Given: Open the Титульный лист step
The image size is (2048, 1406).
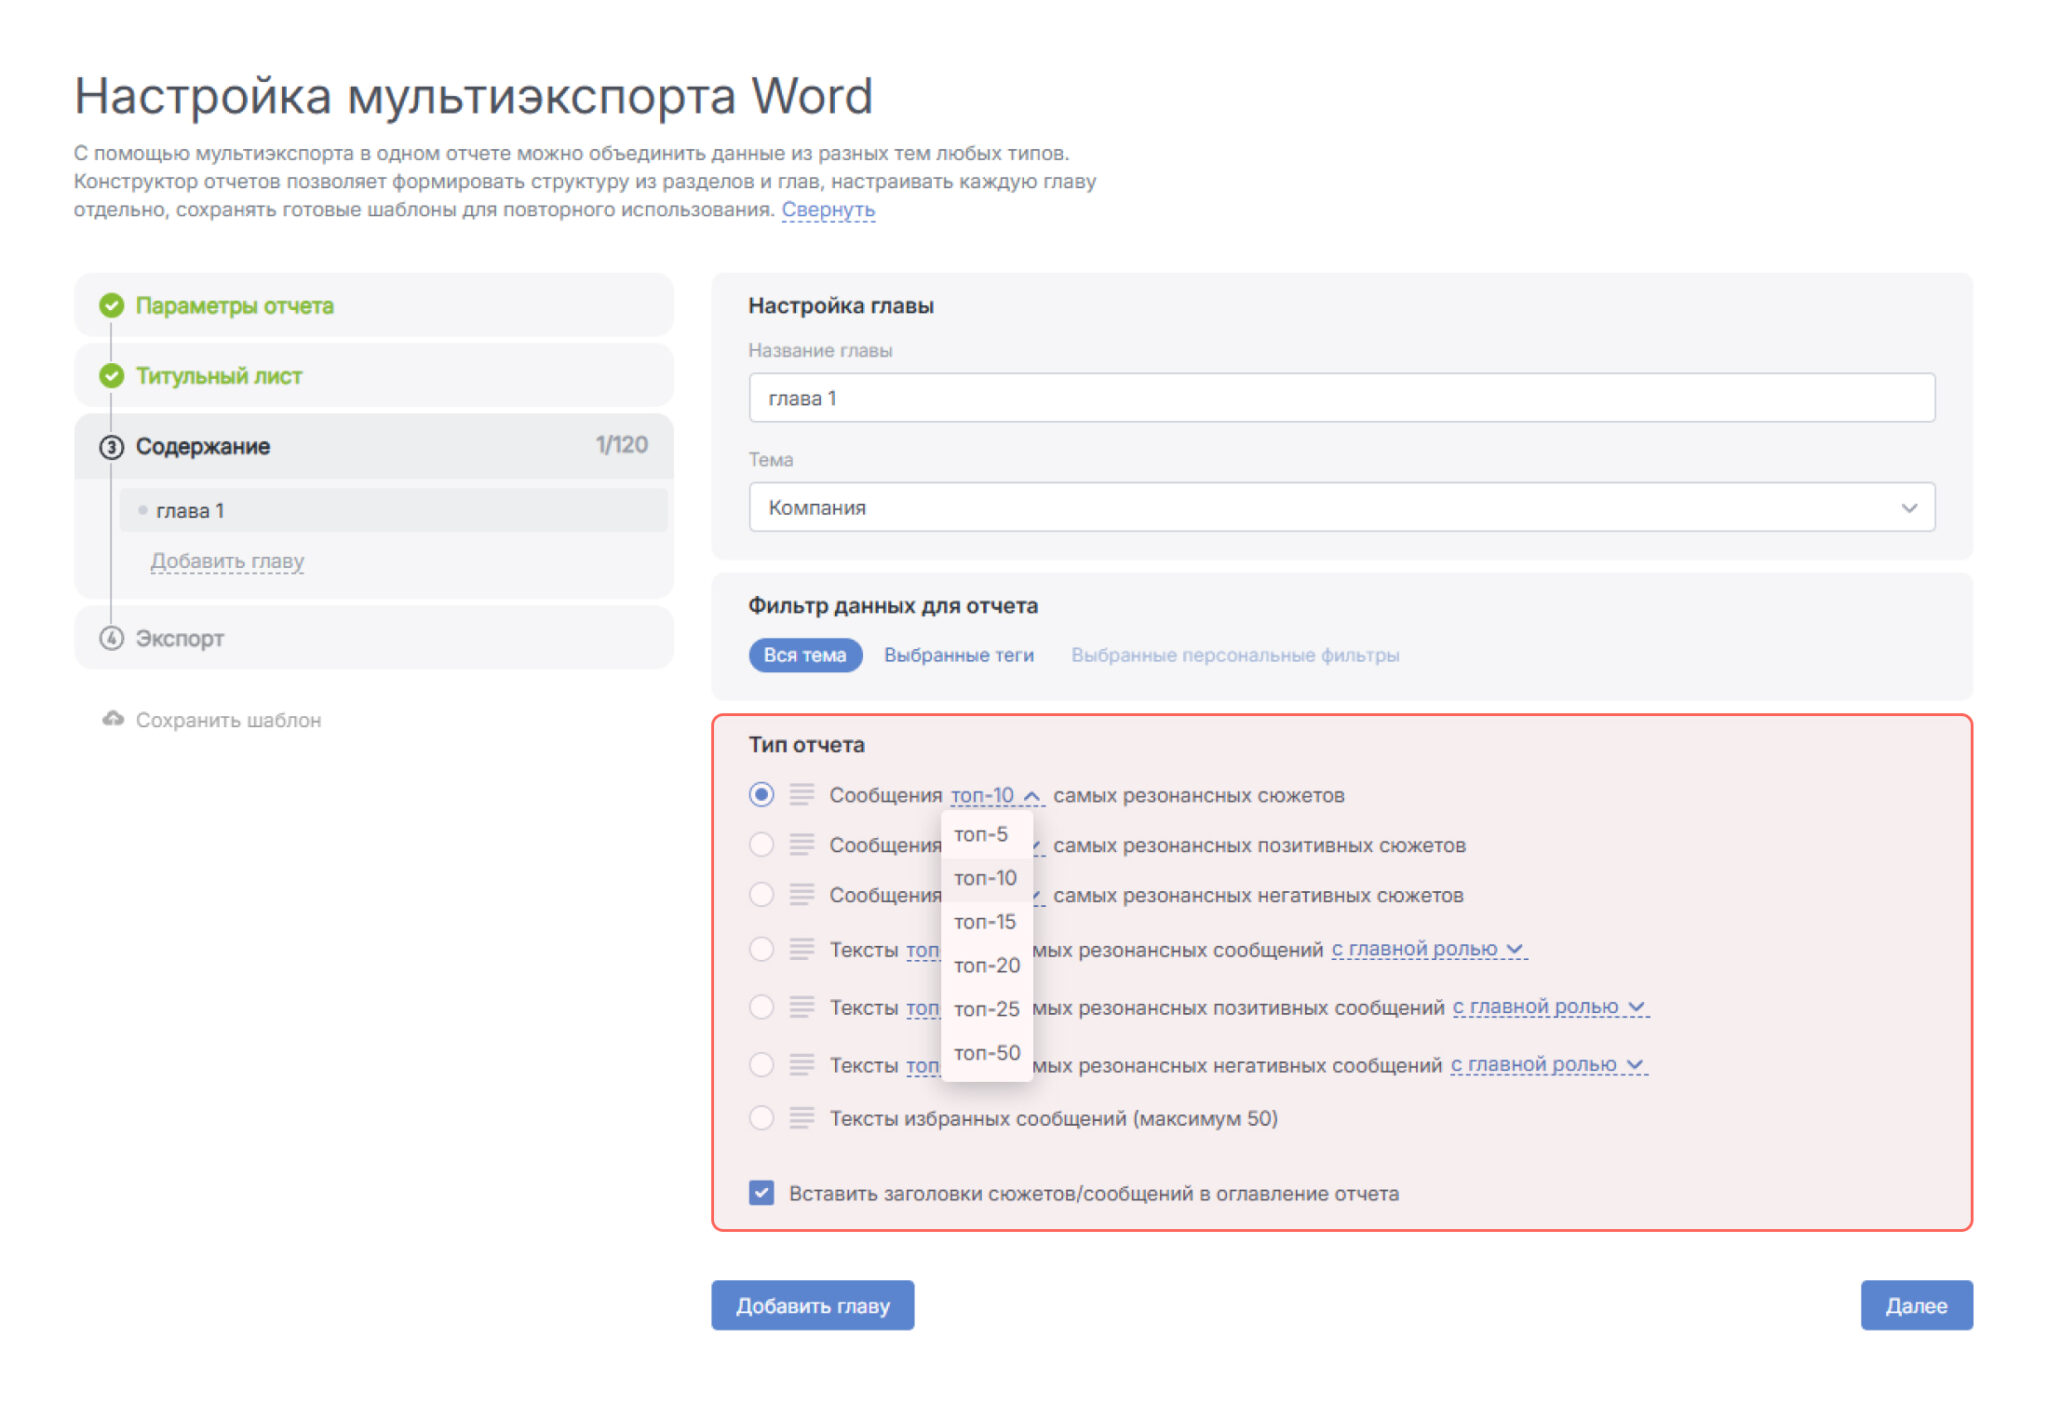Looking at the screenshot, I should point(373,376).
